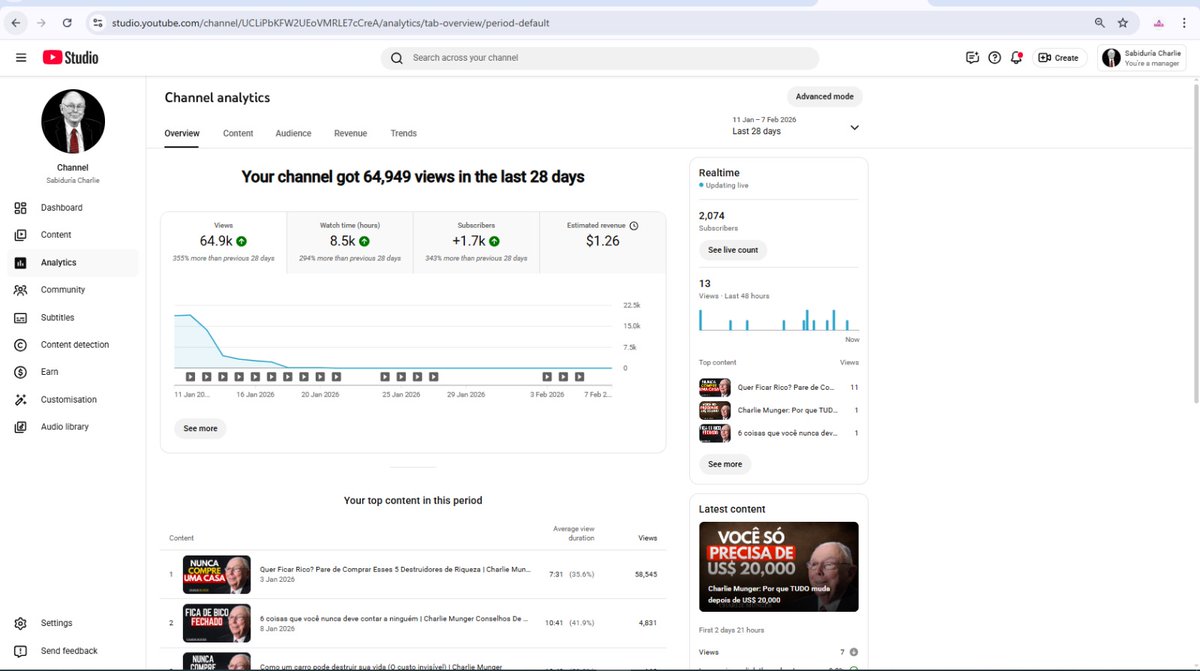Image resolution: width=1200 pixels, height=671 pixels.
Task: Select the Subscribers metric card
Action: click(x=476, y=242)
